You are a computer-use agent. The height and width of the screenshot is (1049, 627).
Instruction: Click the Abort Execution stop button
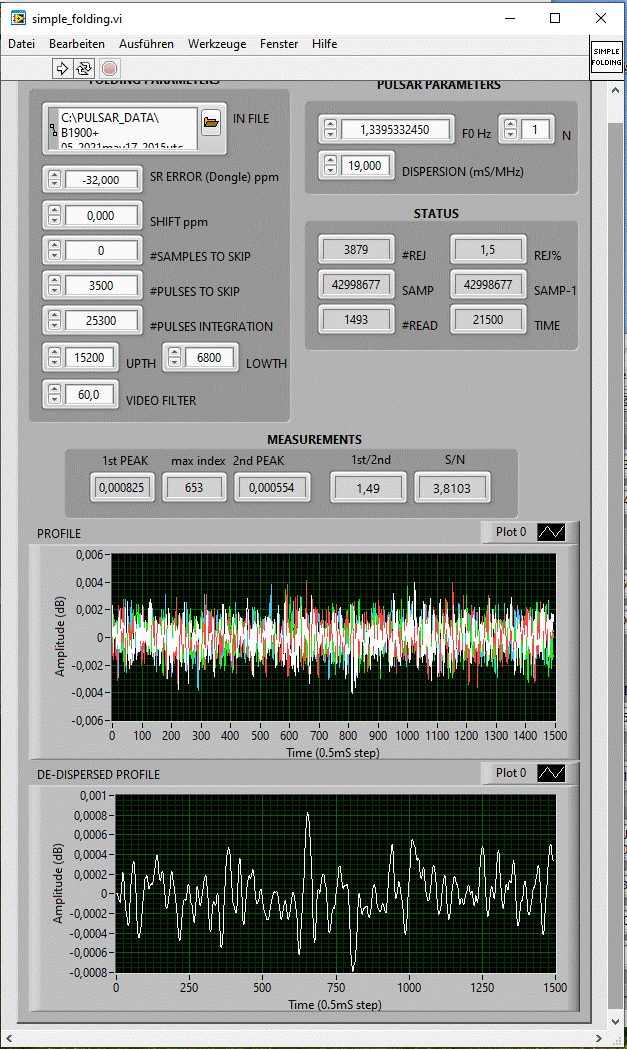(110, 68)
